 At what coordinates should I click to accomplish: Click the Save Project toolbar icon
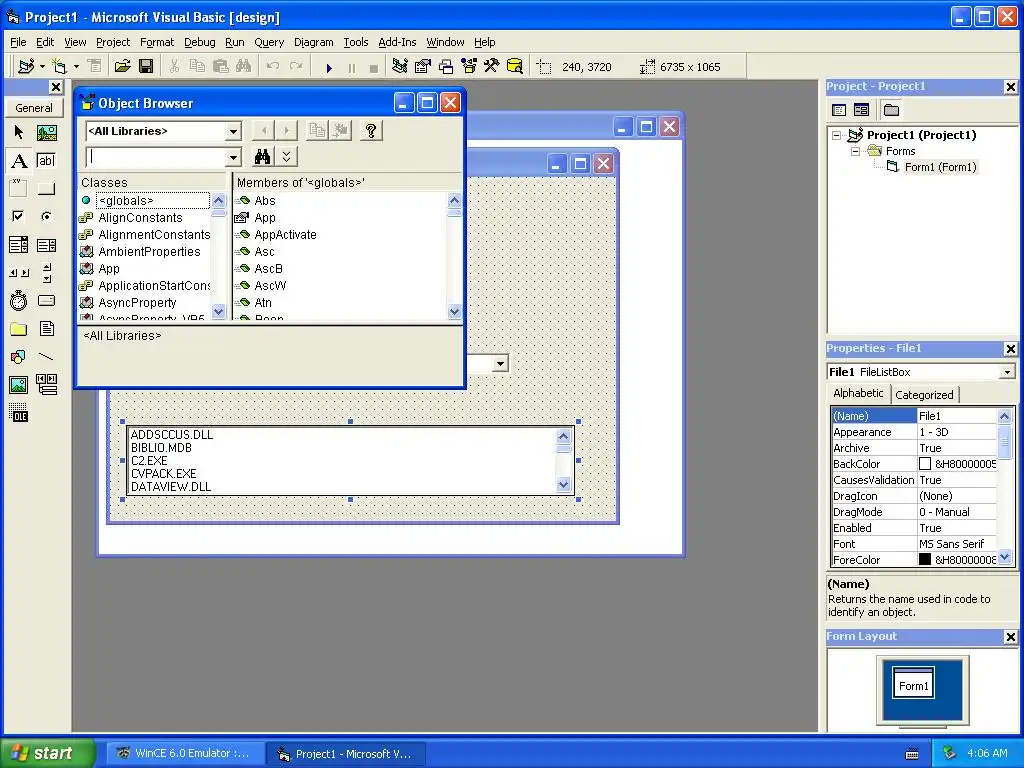coord(146,67)
